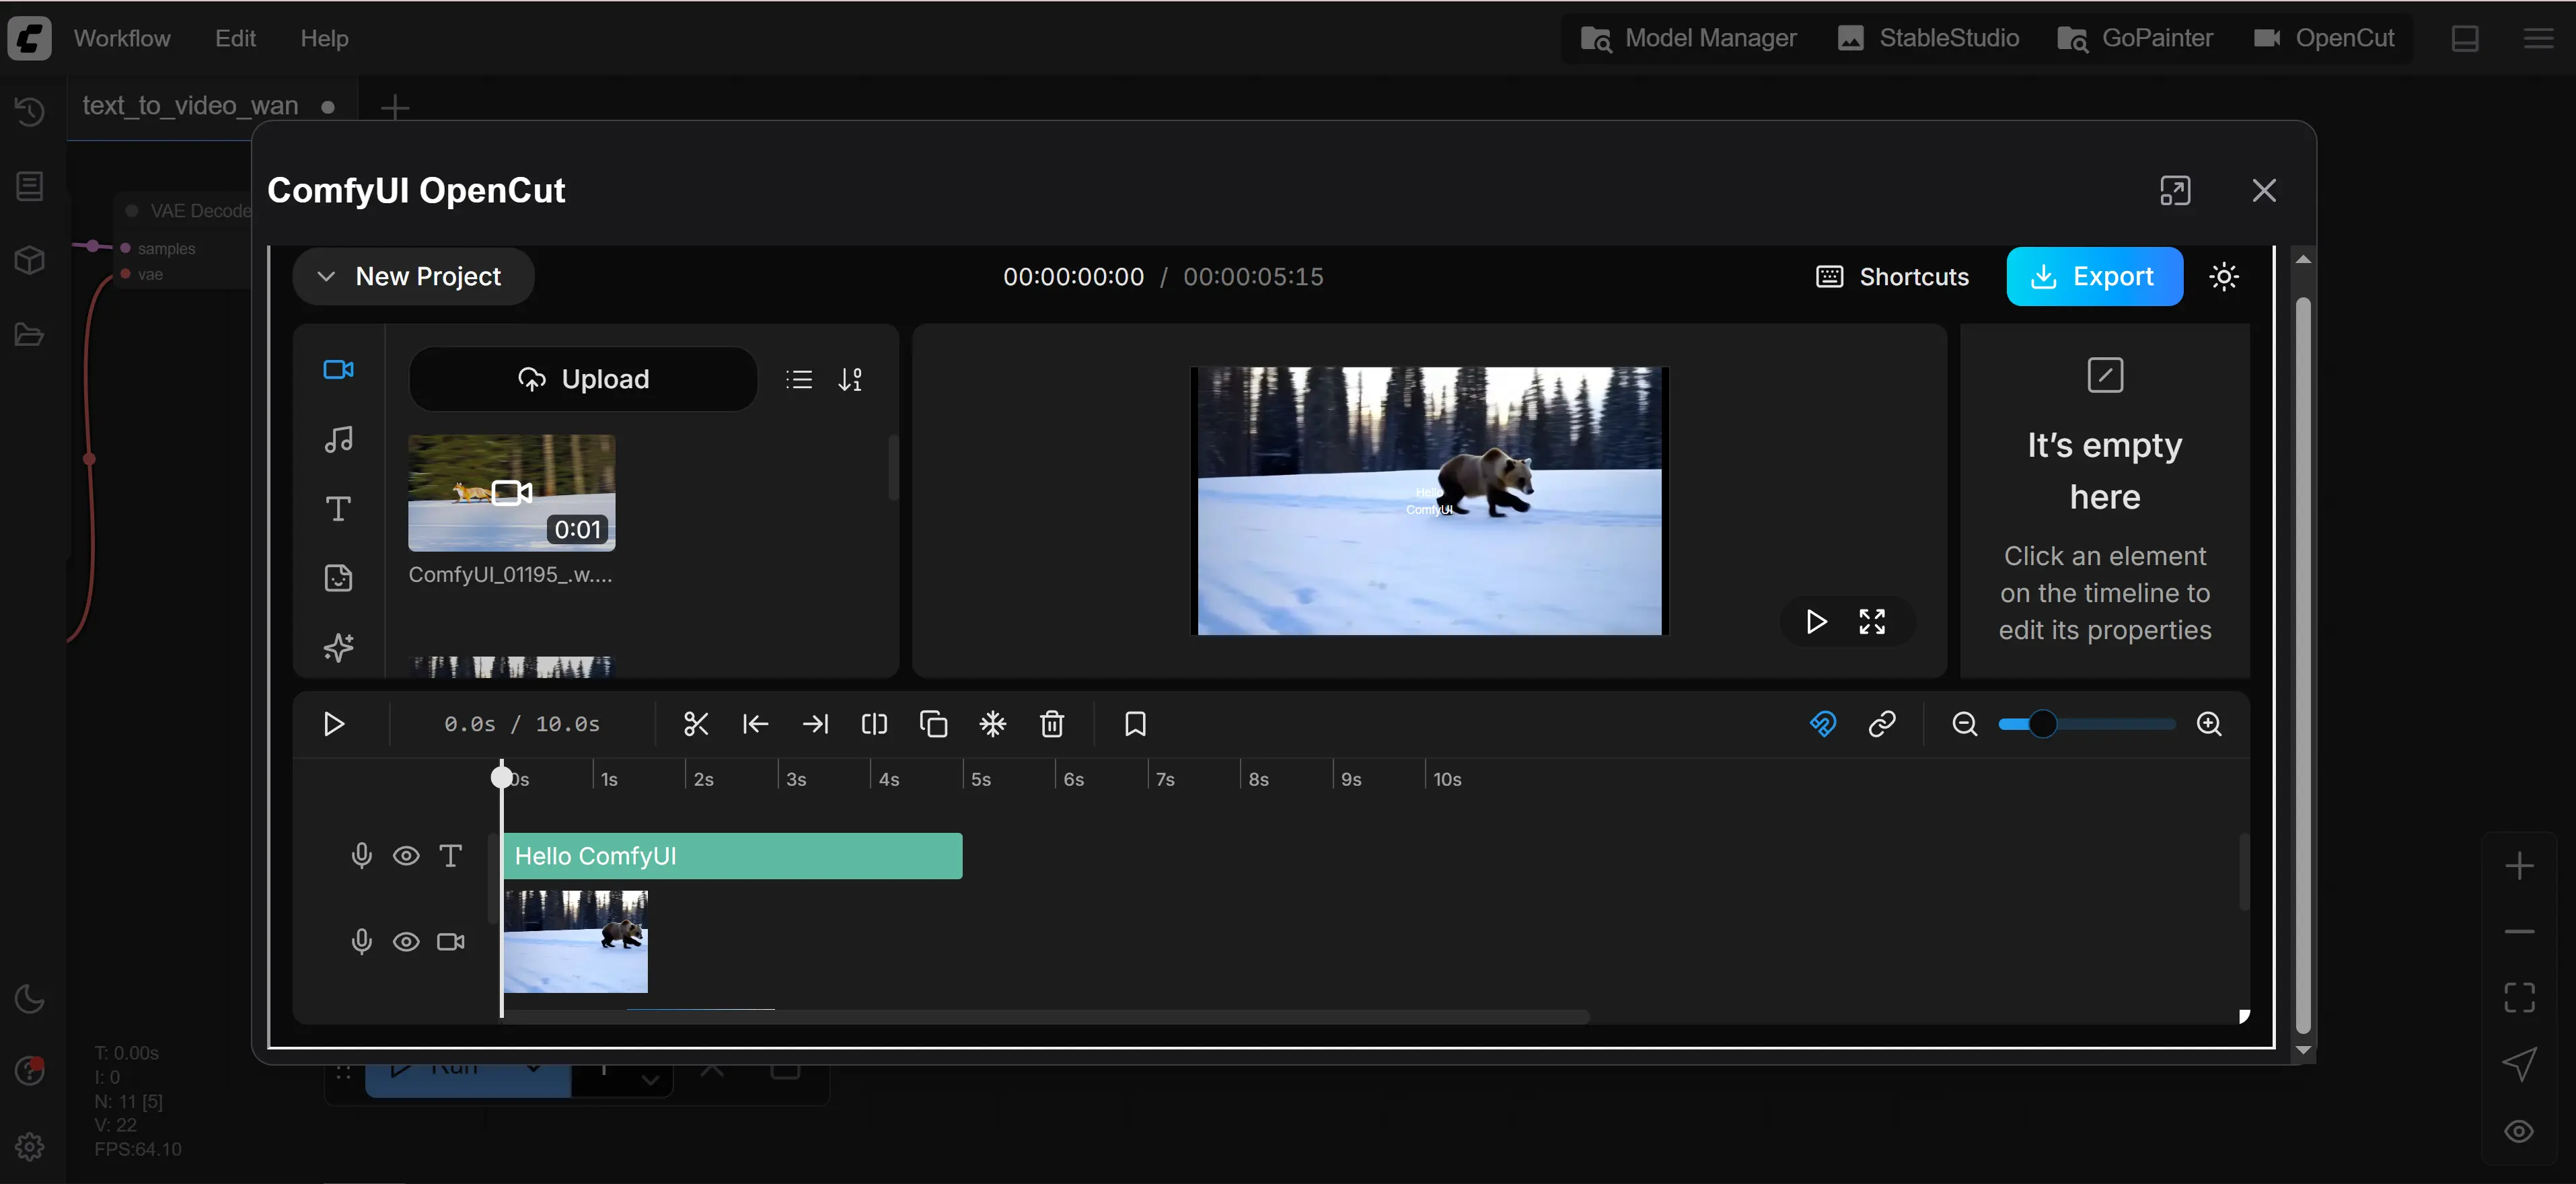Change media sort order
Viewport: 2576px width, 1184px height.
coord(851,379)
